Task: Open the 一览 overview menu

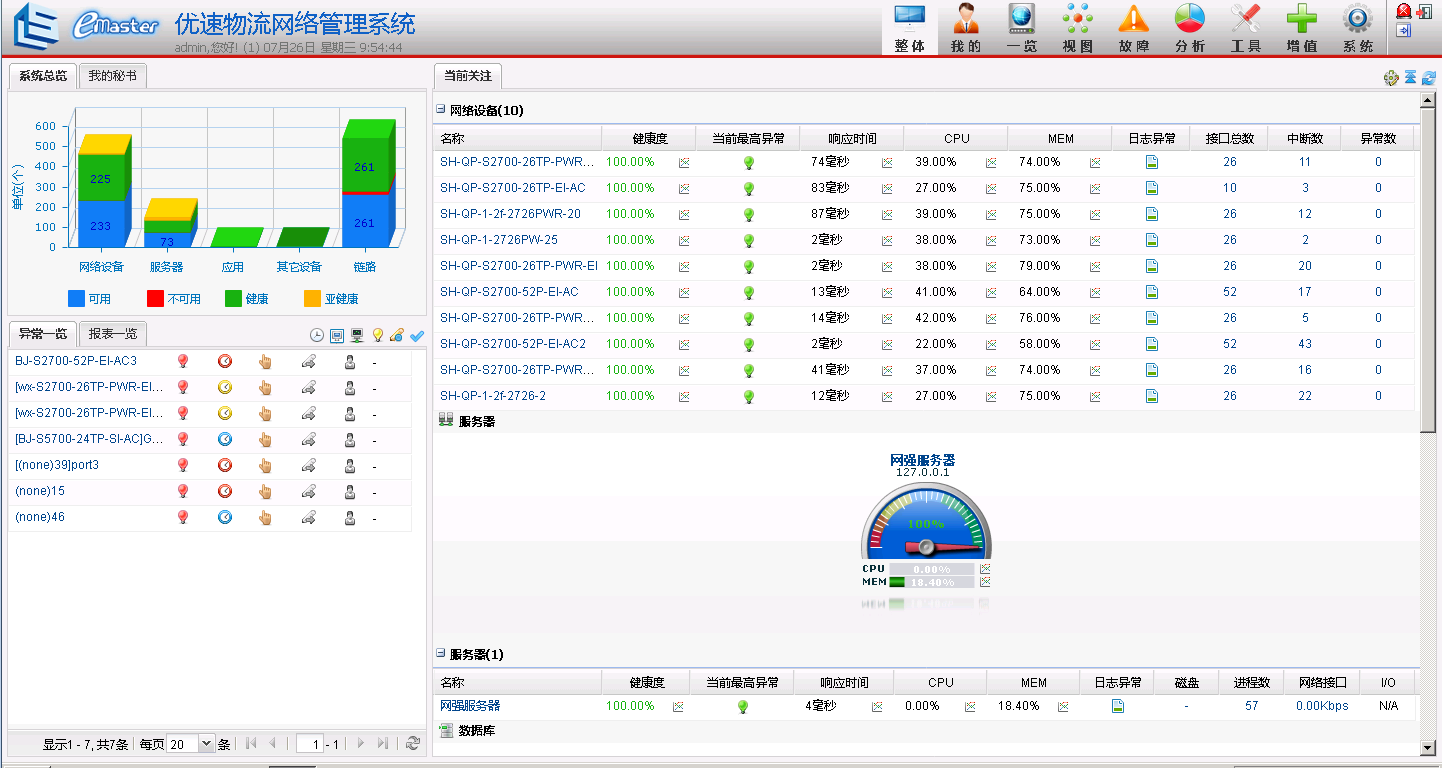Action: pyautogui.click(x=1021, y=28)
